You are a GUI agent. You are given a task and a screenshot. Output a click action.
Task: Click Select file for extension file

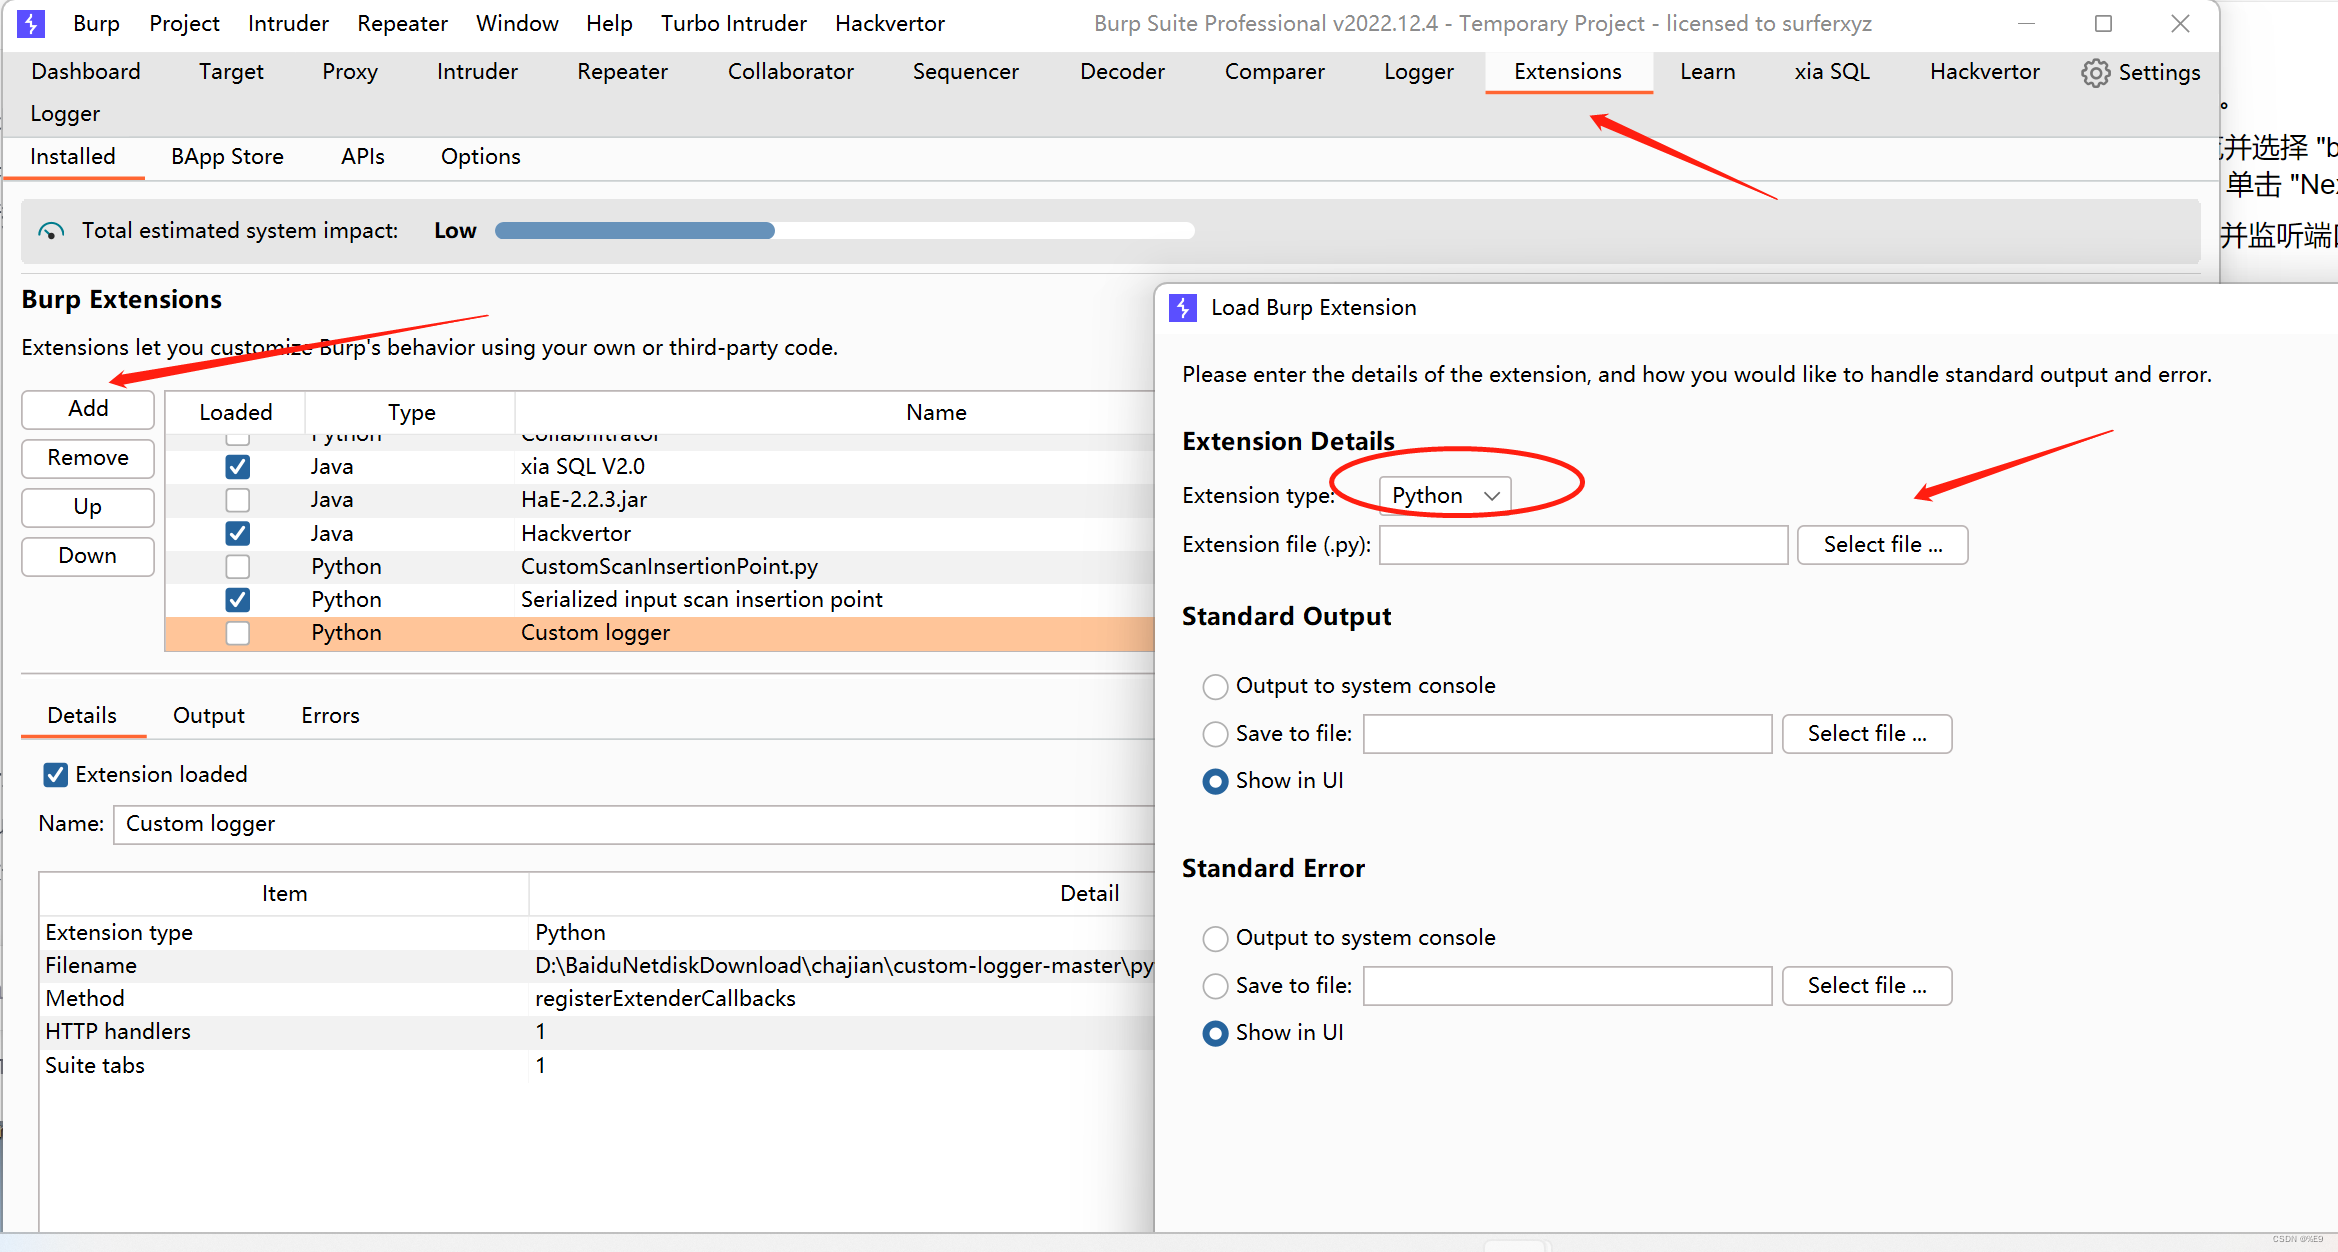tap(1881, 545)
